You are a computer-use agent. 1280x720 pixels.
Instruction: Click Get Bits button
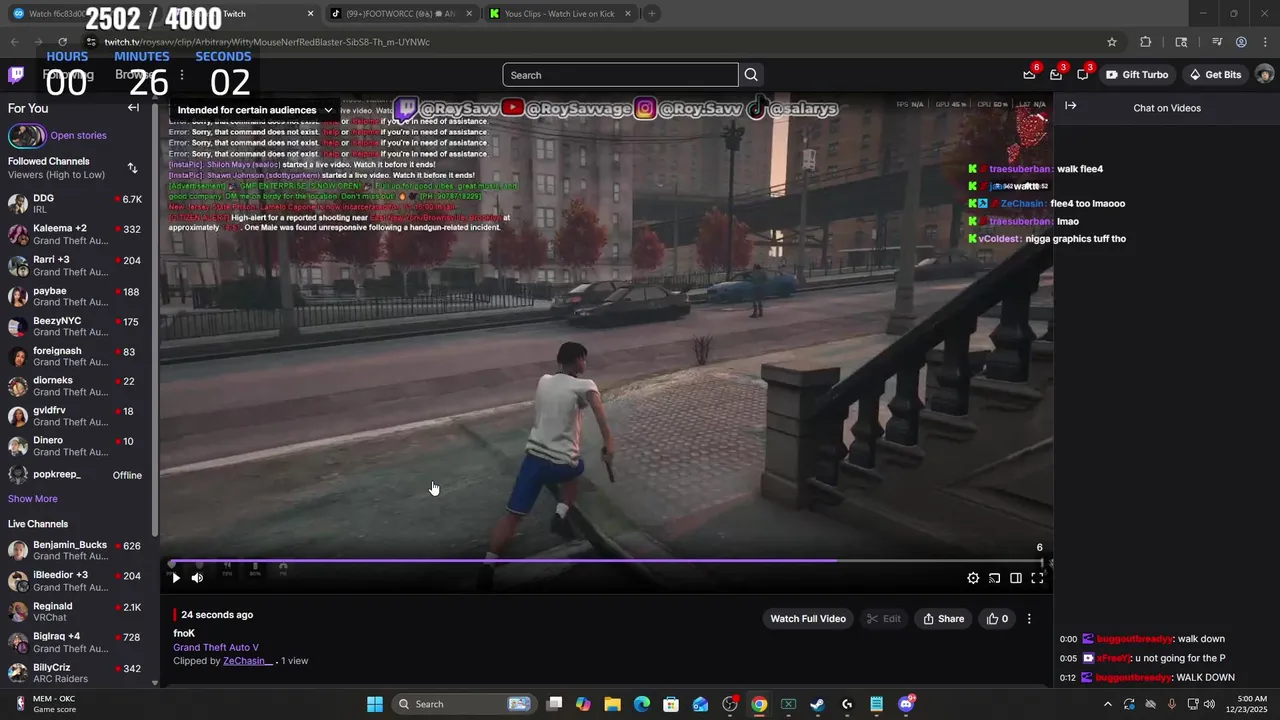point(1215,75)
